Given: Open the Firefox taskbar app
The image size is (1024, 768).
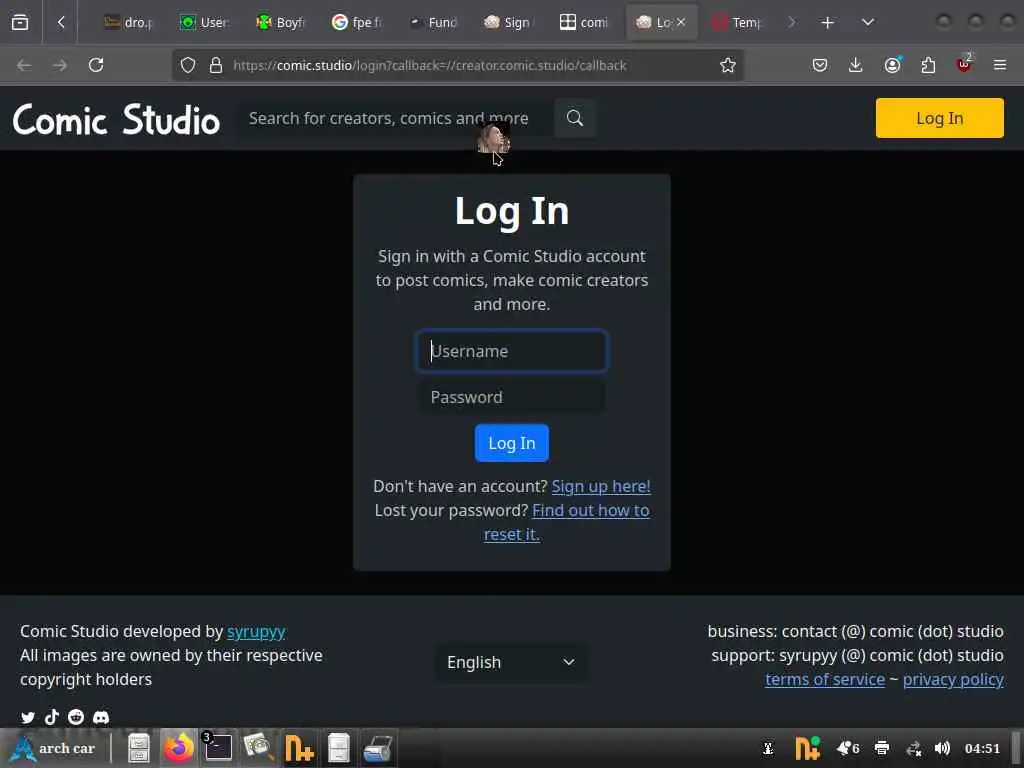Looking at the screenshot, I should tap(178, 748).
